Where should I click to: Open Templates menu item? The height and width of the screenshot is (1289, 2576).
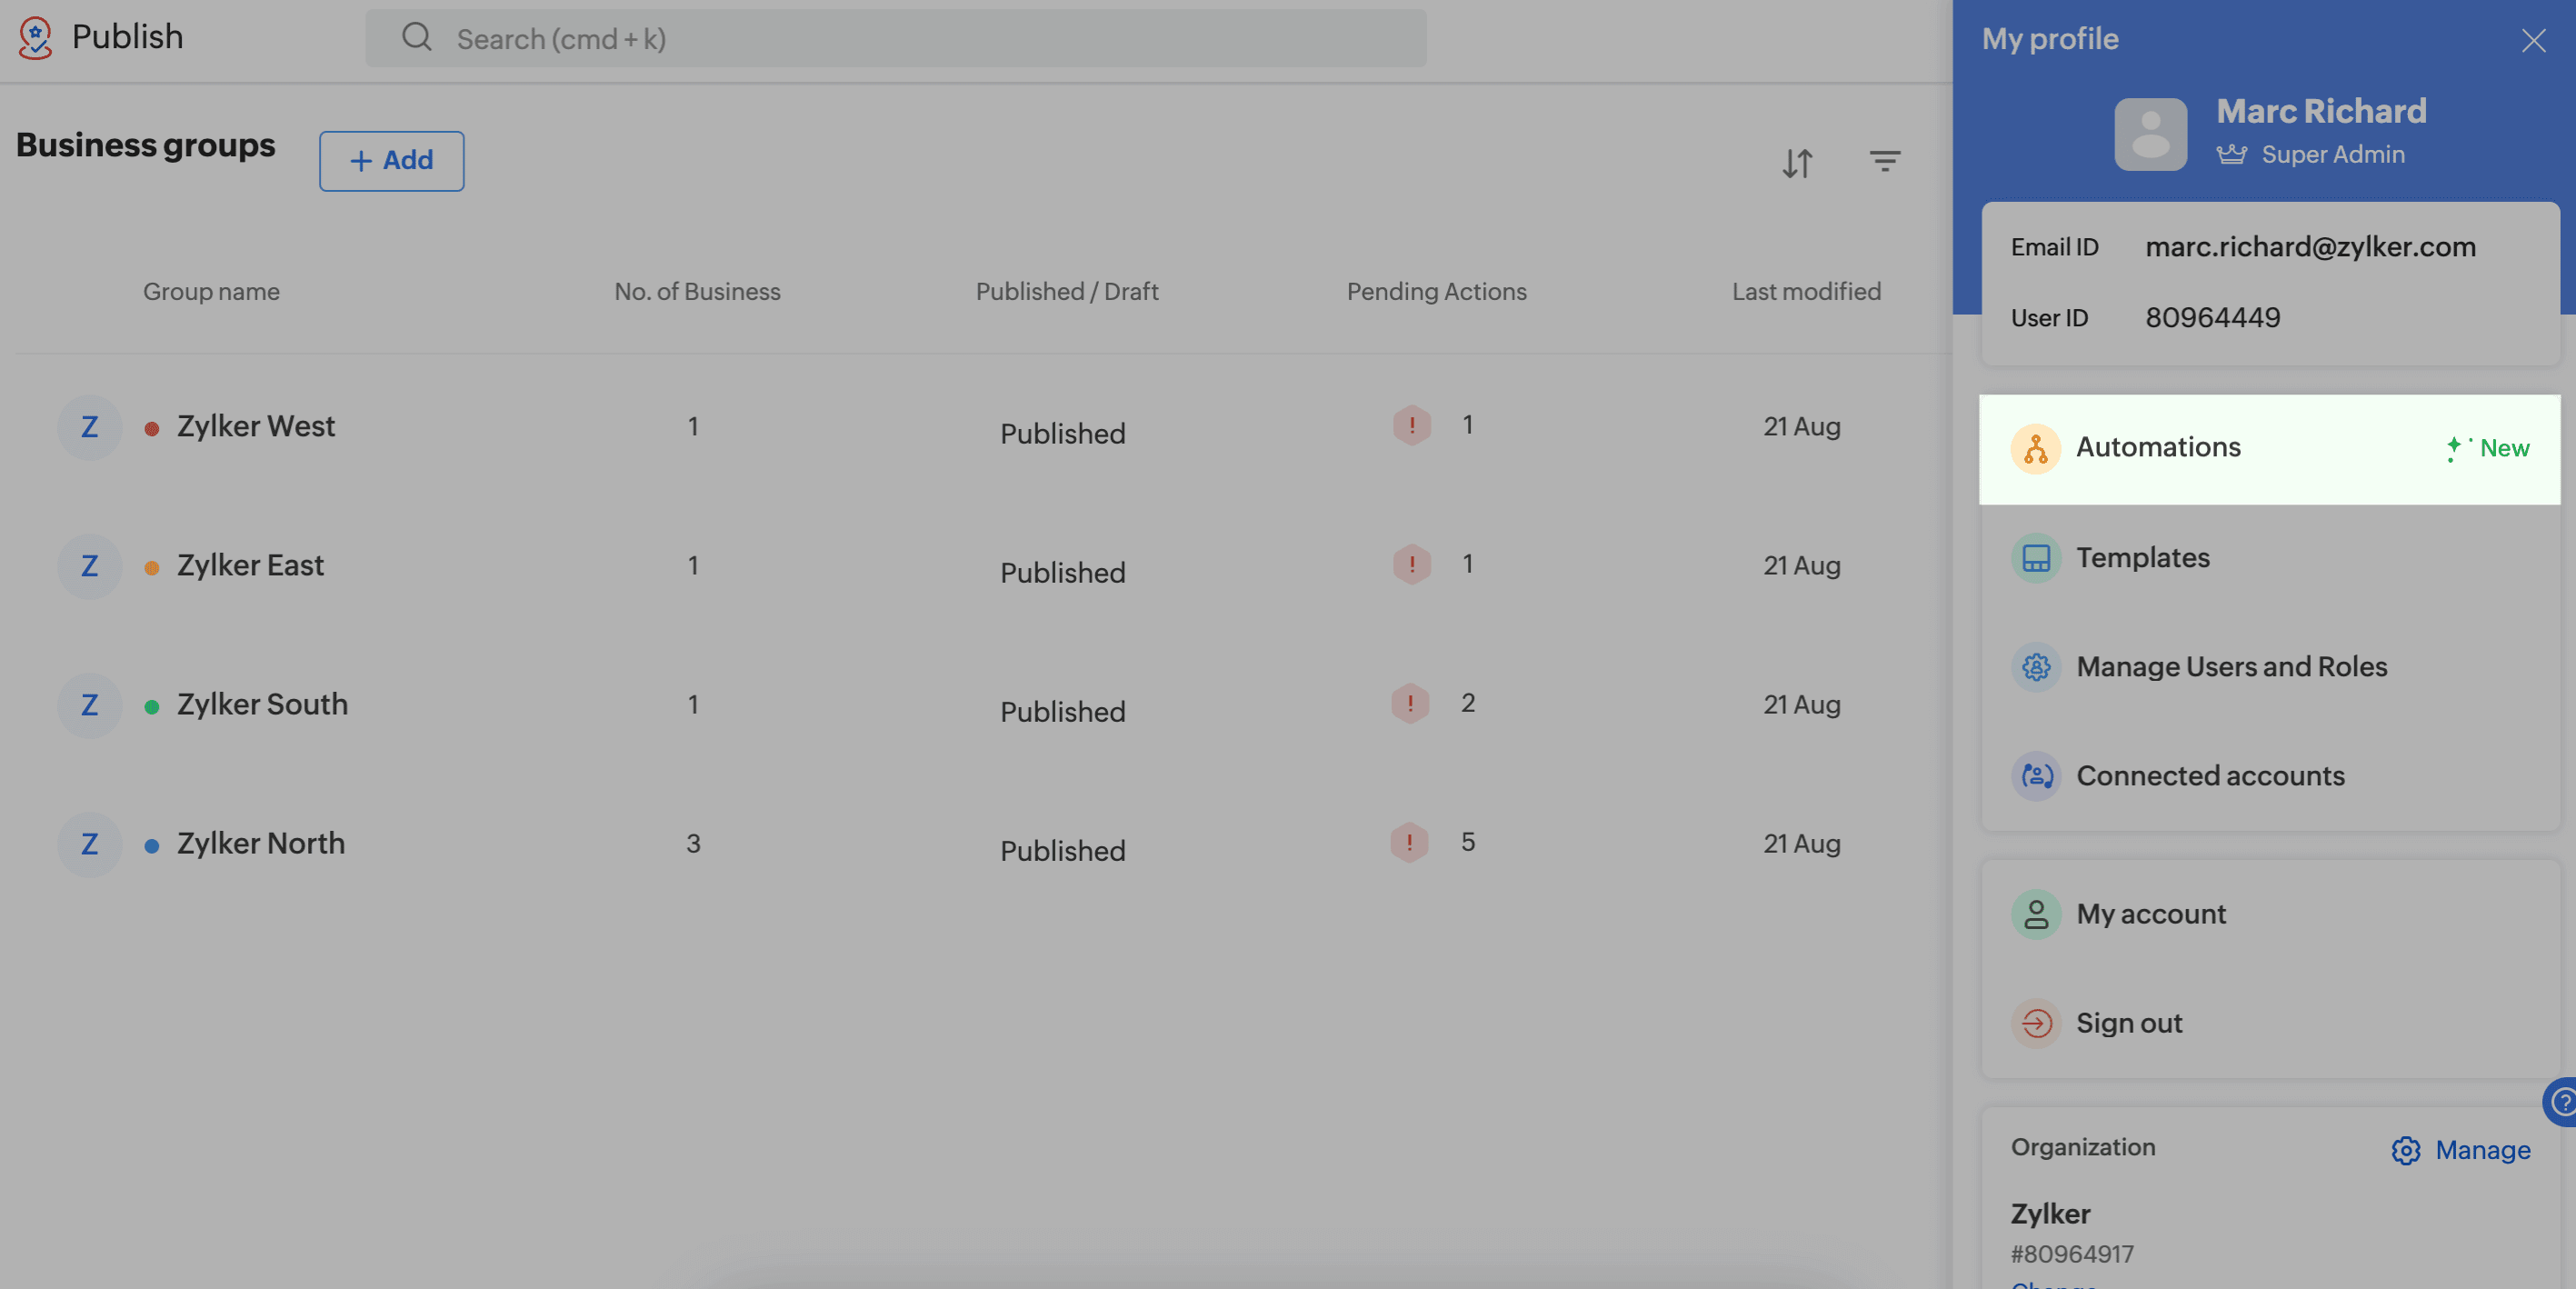tap(2269, 558)
